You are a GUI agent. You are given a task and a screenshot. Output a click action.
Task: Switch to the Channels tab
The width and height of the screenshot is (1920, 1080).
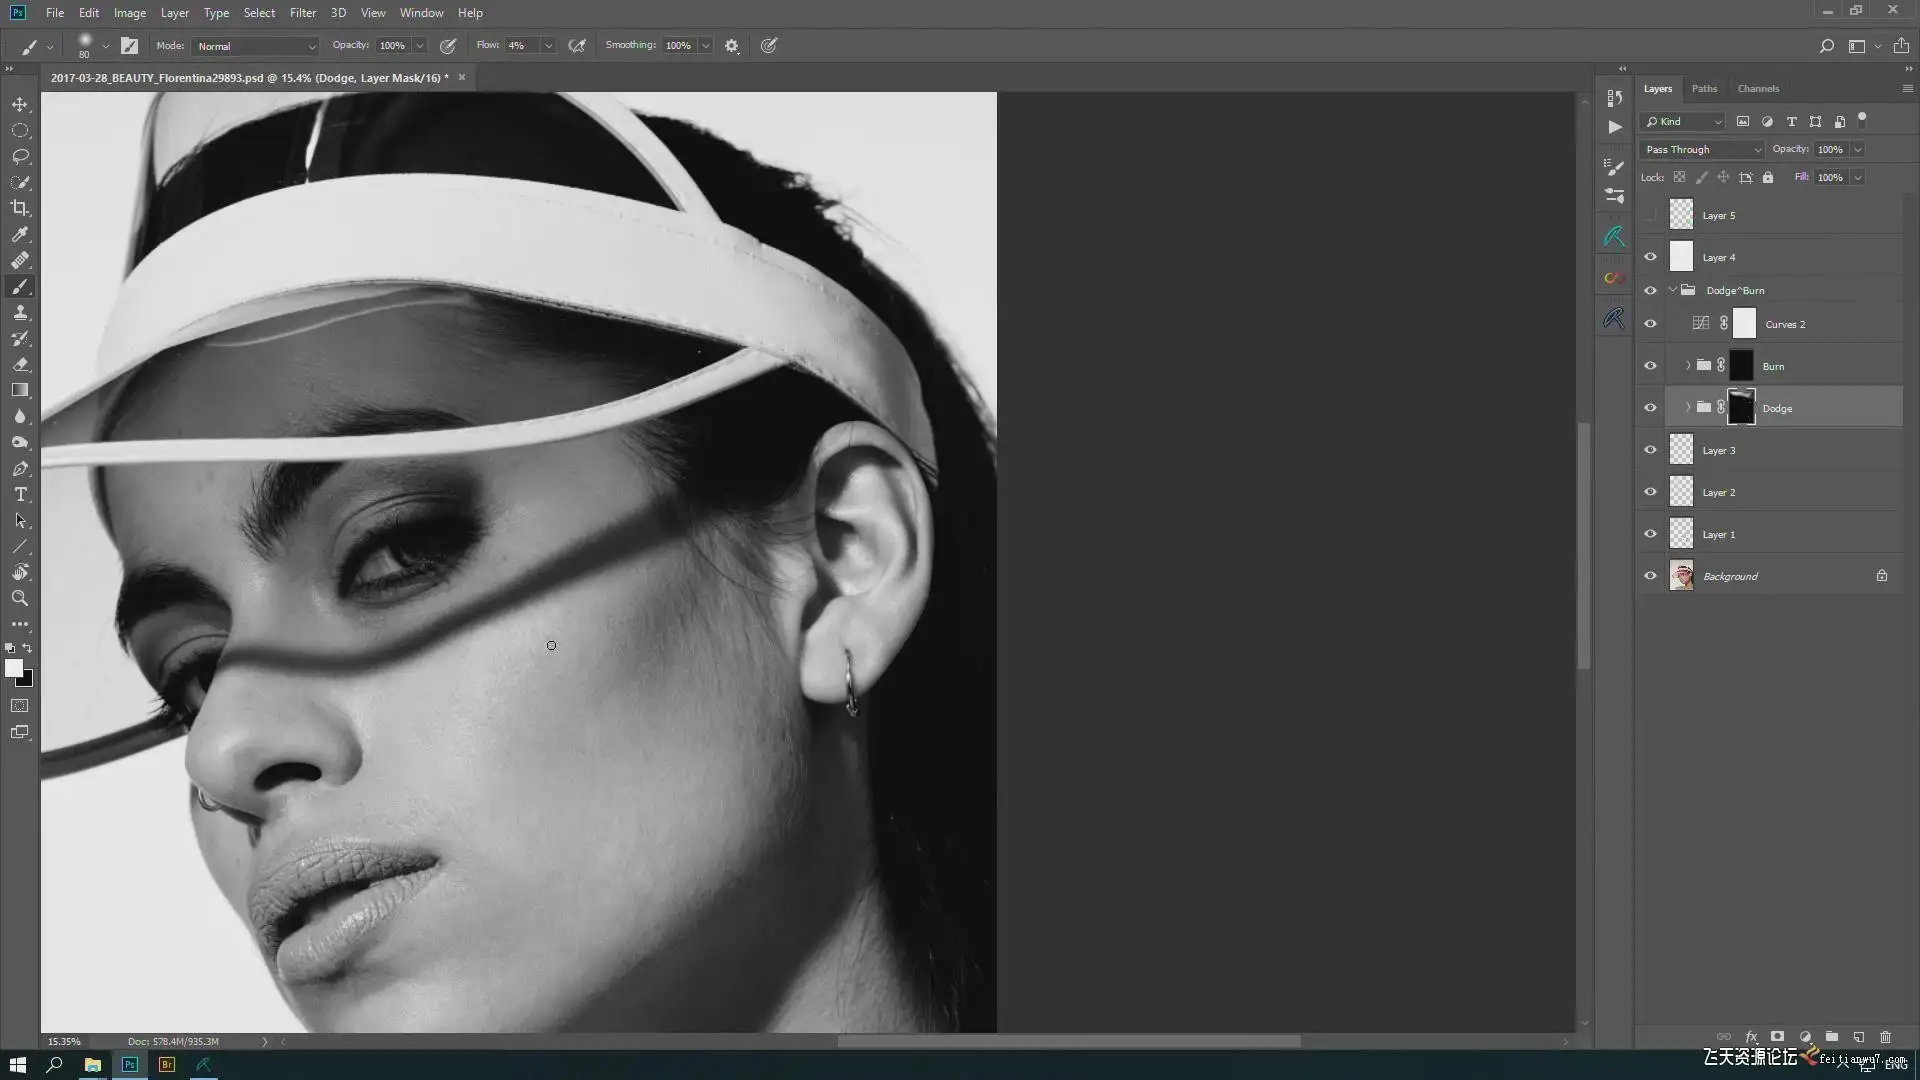[1758, 89]
